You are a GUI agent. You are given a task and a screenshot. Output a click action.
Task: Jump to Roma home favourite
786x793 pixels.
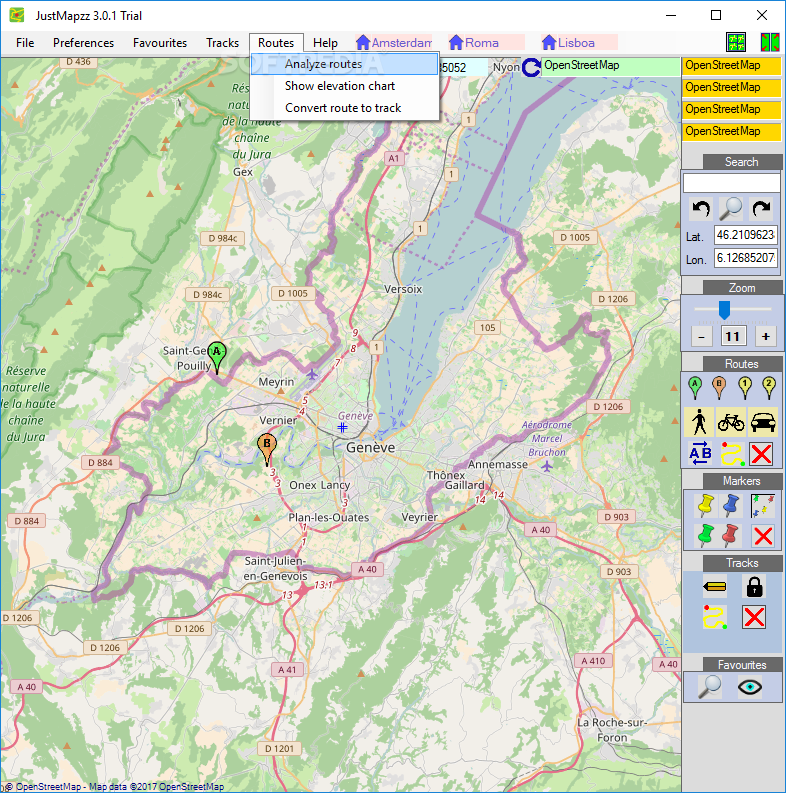tap(487, 42)
